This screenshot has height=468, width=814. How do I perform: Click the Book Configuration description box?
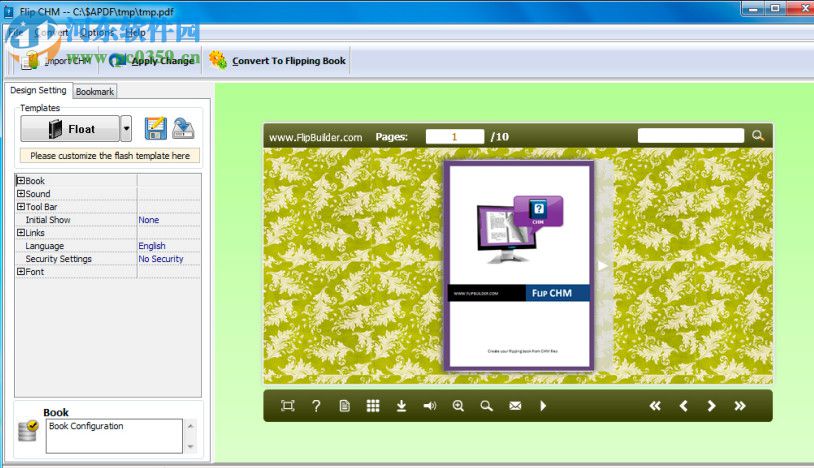tap(114, 436)
